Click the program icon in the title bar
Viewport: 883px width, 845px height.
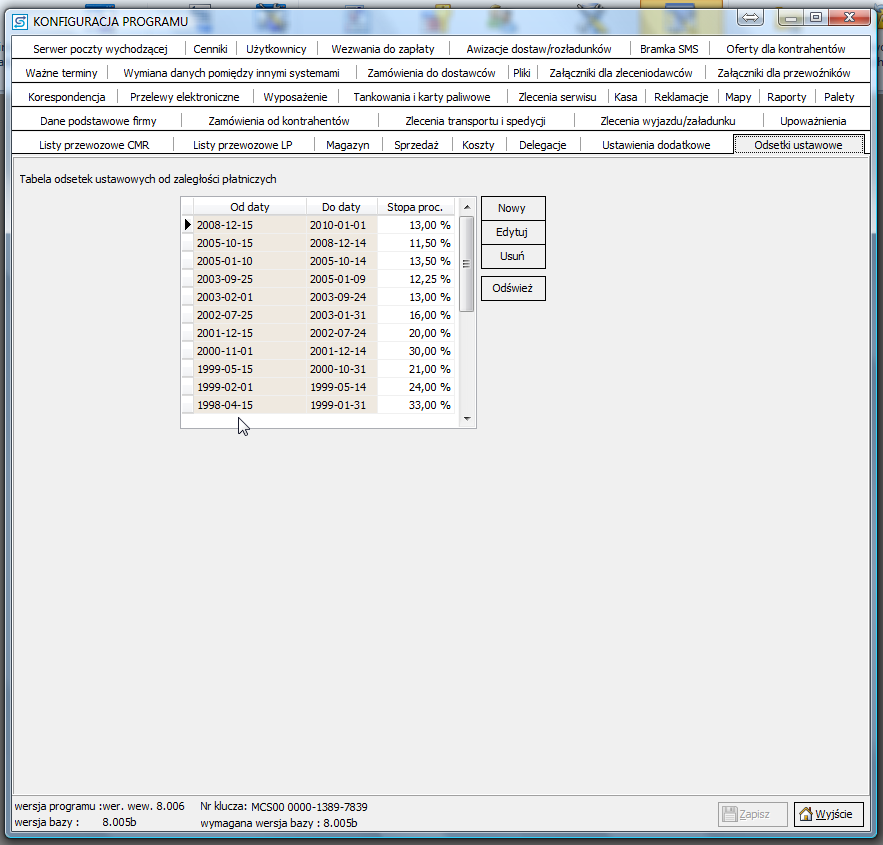pyautogui.click(x=20, y=22)
